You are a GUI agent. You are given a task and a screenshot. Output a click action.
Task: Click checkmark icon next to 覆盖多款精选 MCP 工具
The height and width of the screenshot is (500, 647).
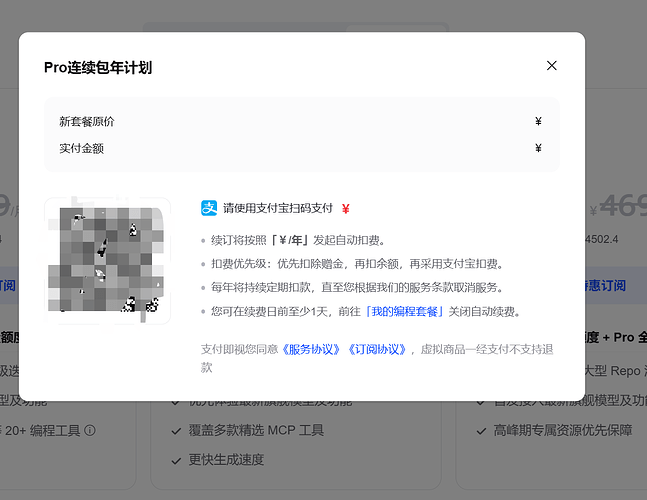(x=176, y=432)
